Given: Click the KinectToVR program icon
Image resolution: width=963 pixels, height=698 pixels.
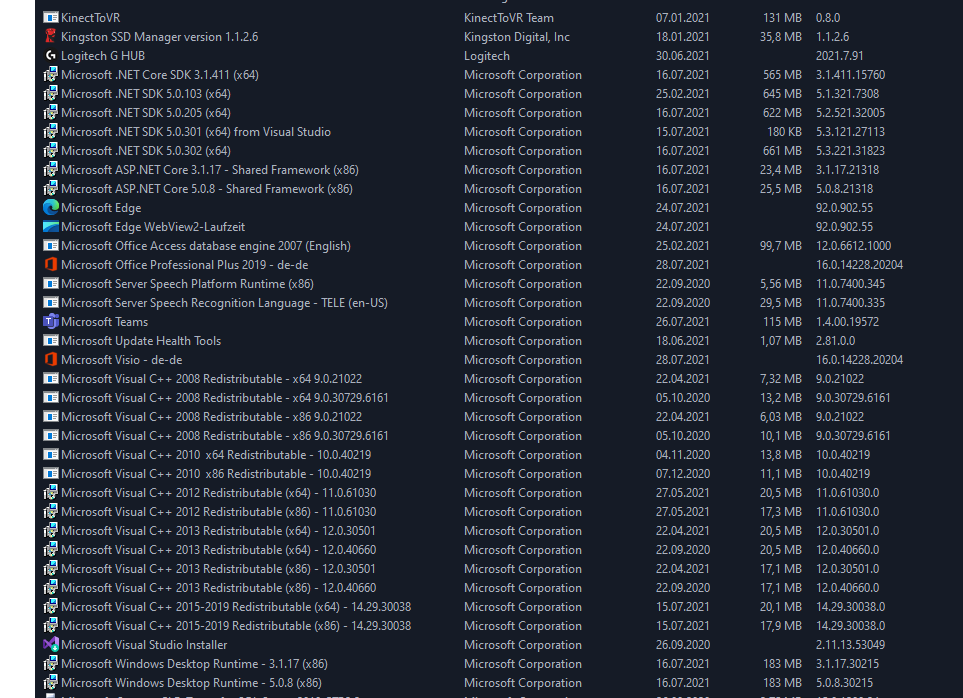Looking at the screenshot, I should pyautogui.click(x=50, y=18).
